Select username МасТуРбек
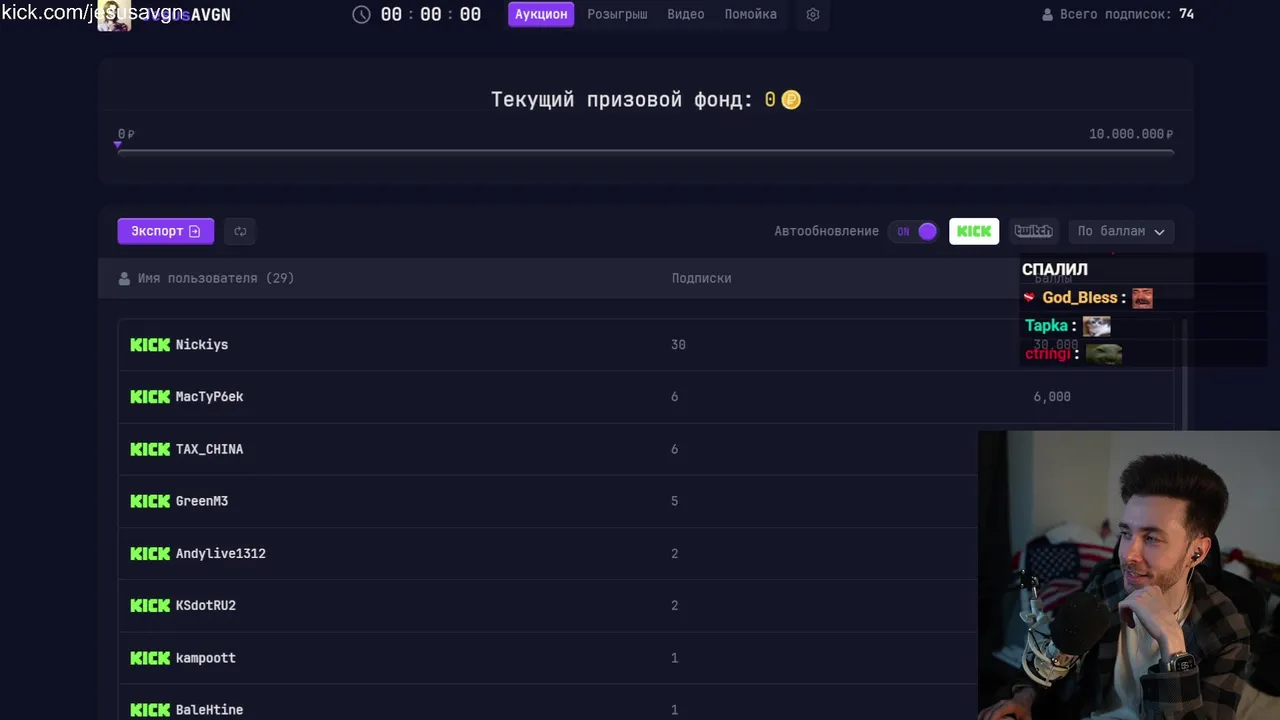The height and width of the screenshot is (720, 1280). tap(210, 397)
